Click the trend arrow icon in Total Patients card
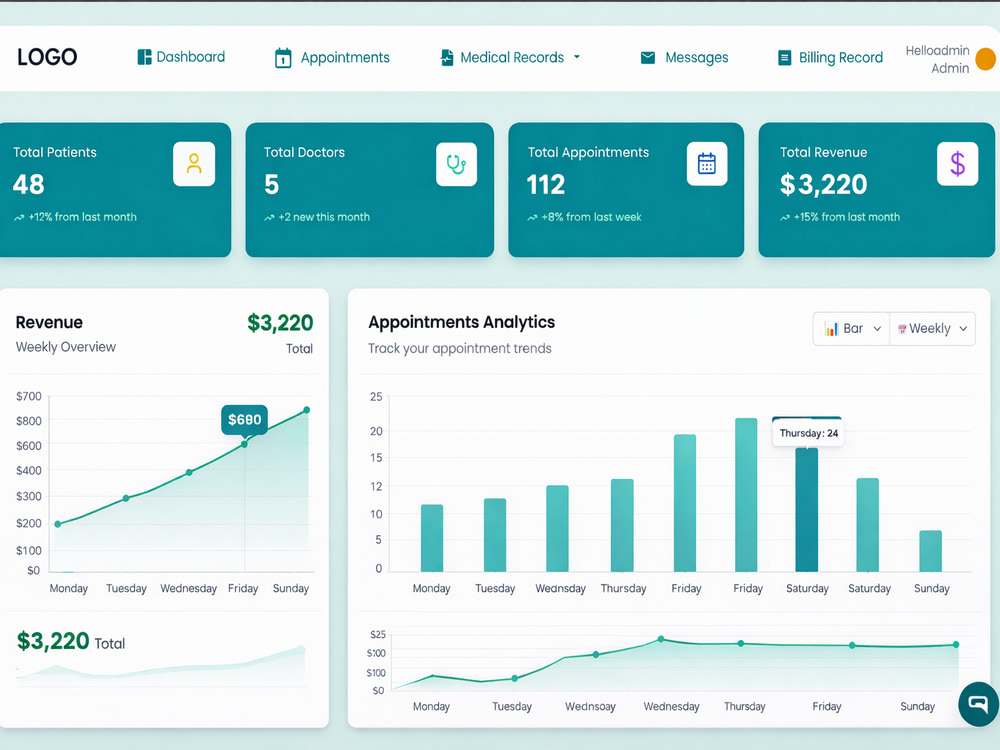1000x750 pixels. click(x=19, y=217)
